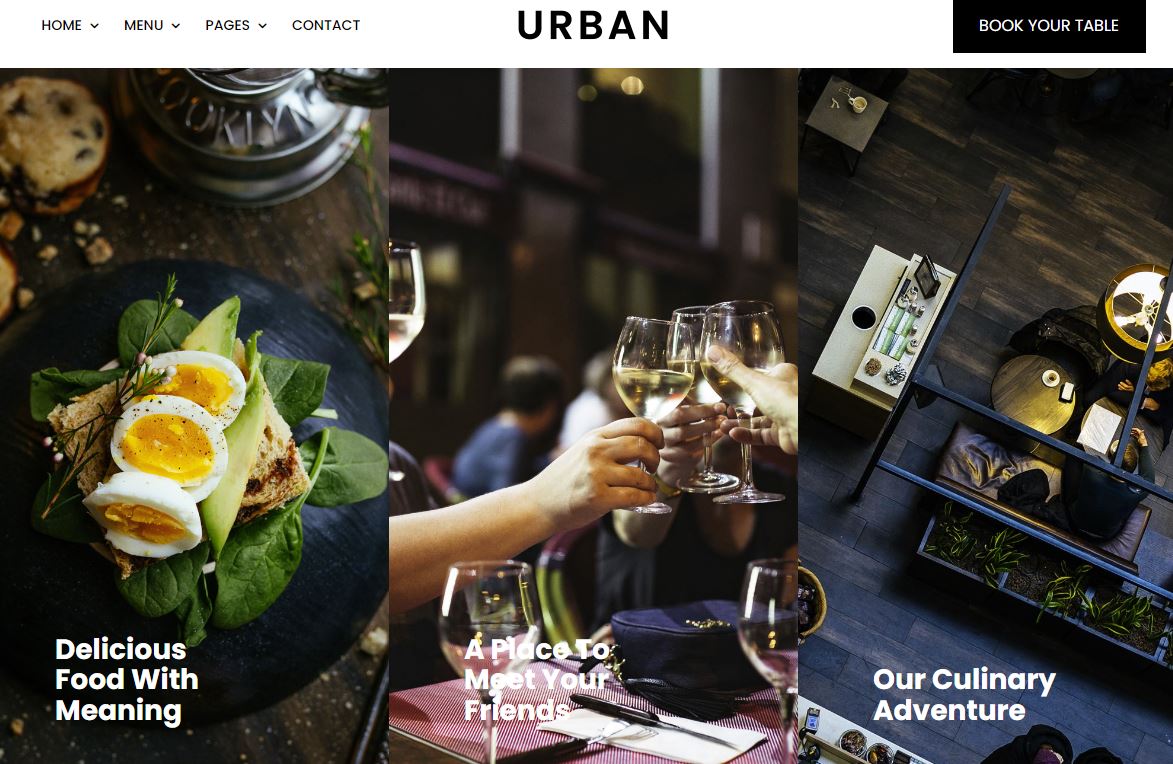Open the PAGES navigation item
This screenshot has height=764, width=1173.
[227, 25]
